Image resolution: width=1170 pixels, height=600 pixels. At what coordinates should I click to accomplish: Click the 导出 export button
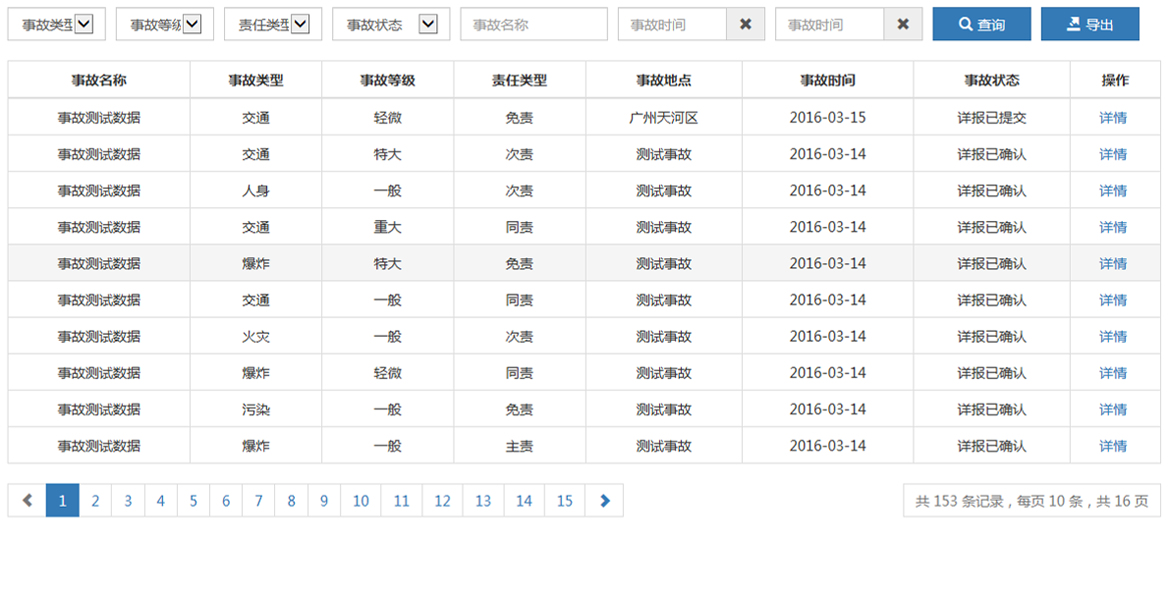(1090, 24)
